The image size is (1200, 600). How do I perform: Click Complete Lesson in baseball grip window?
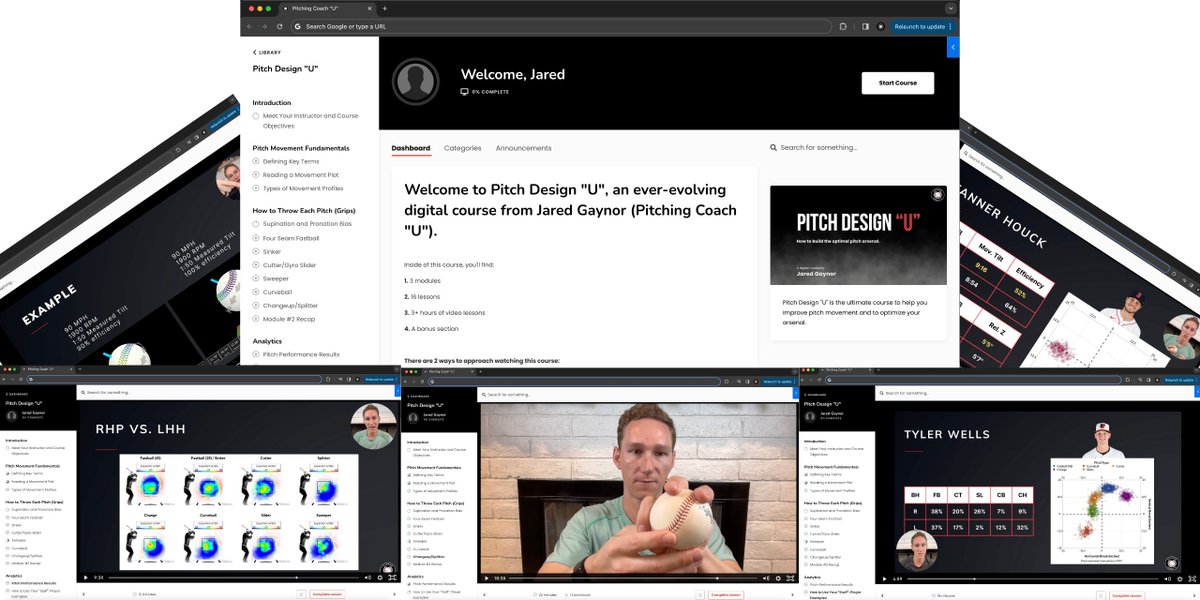(x=728, y=594)
